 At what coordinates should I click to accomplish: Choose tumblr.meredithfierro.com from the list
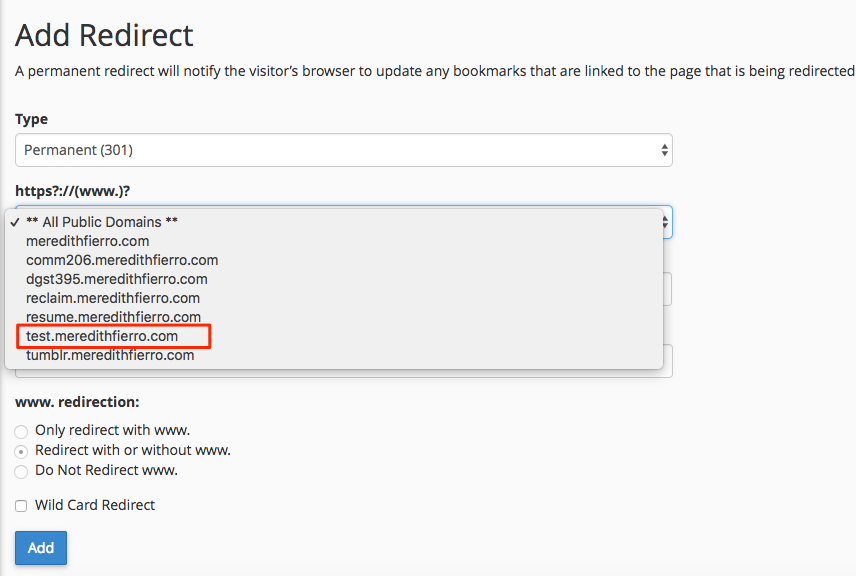pos(110,355)
